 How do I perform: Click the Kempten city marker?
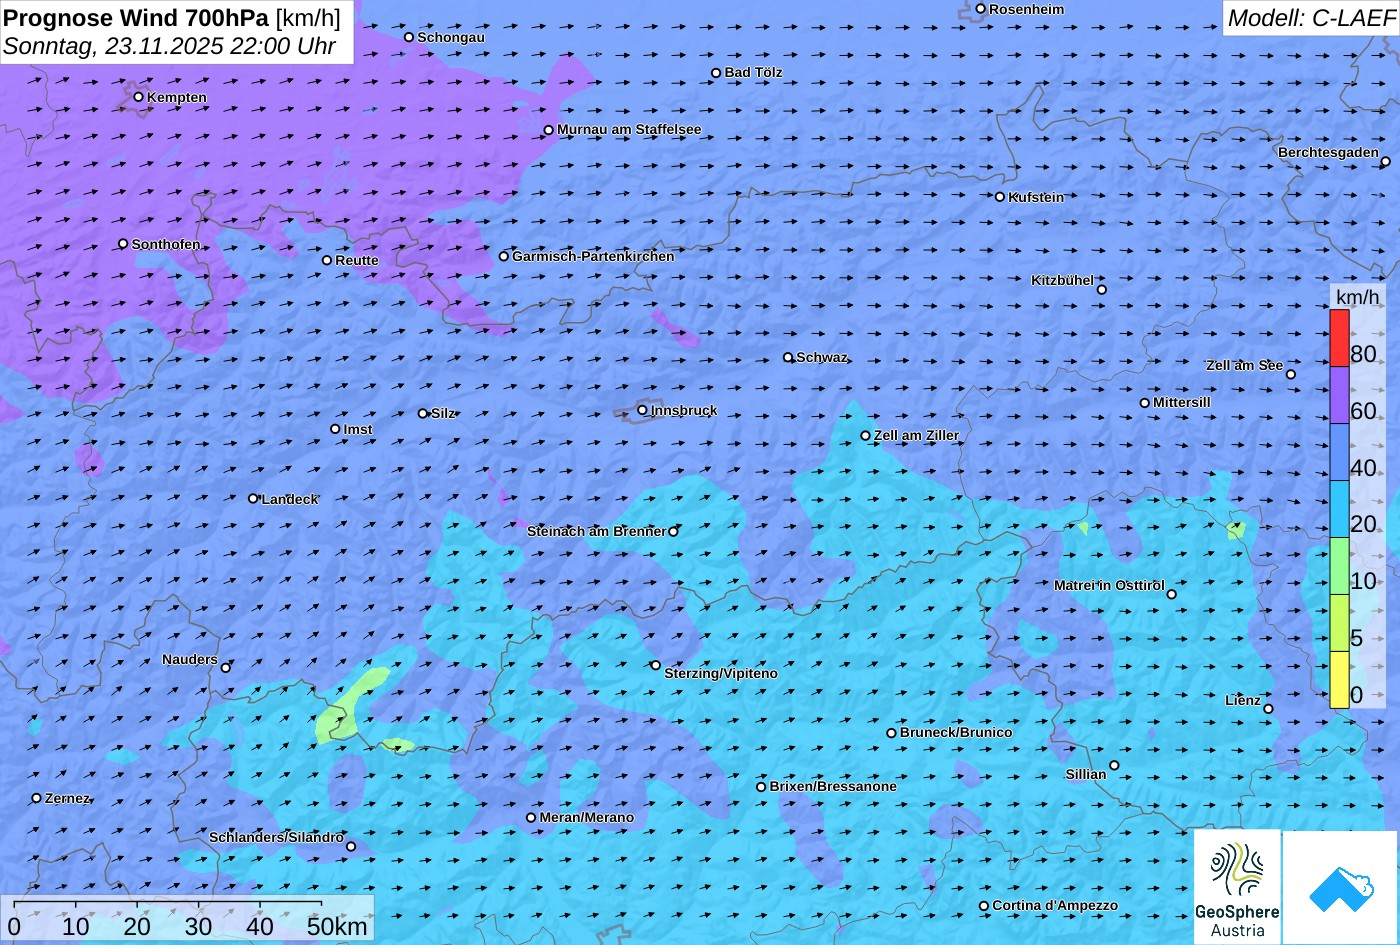[138, 97]
